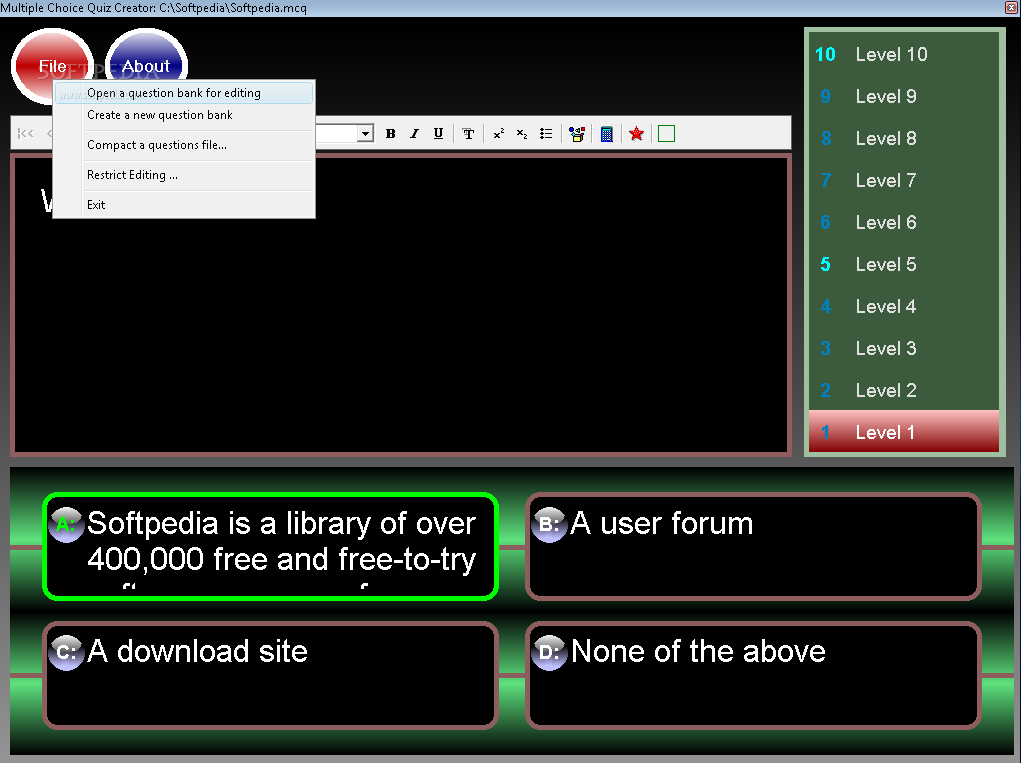This screenshot has height=763, width=1021.
Task: Mark answer C via C bubble
Action: [66, 652]
